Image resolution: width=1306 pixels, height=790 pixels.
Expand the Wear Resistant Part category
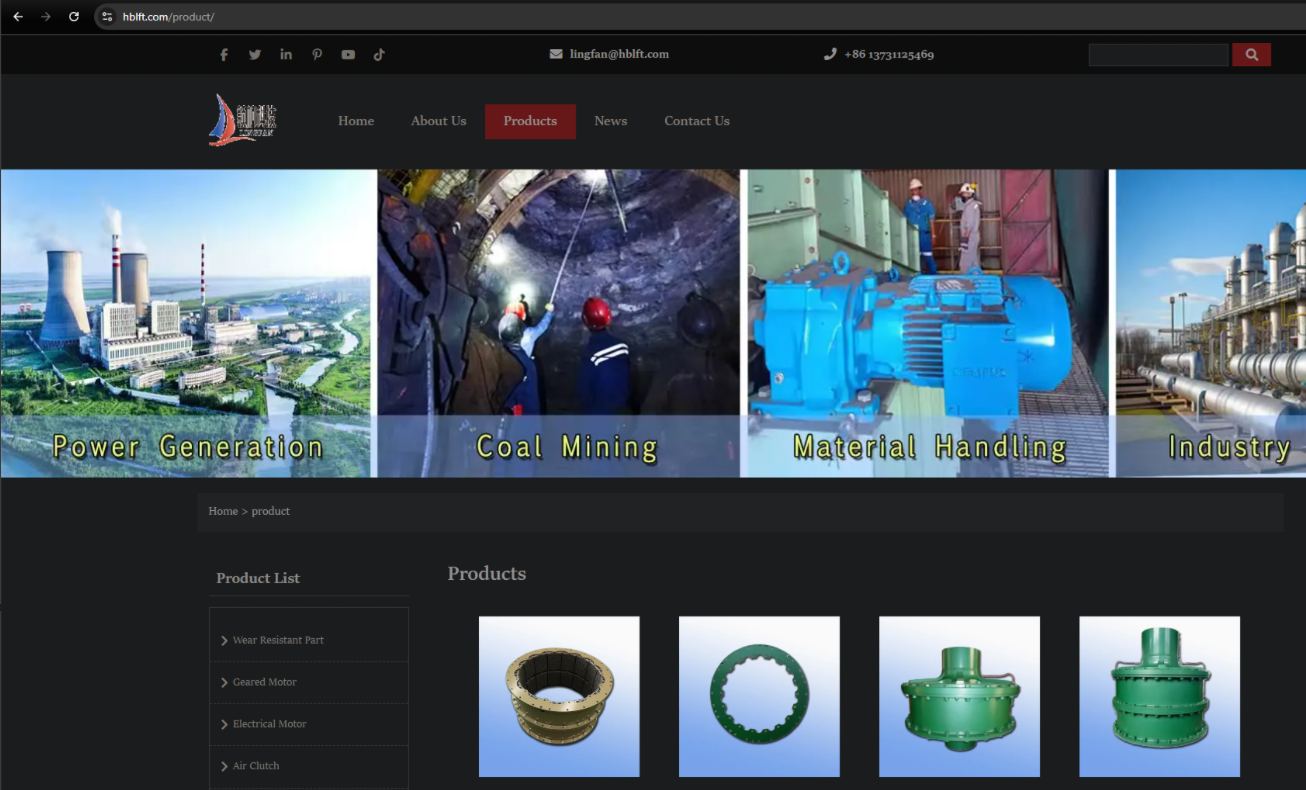click(x=278, y=640)
